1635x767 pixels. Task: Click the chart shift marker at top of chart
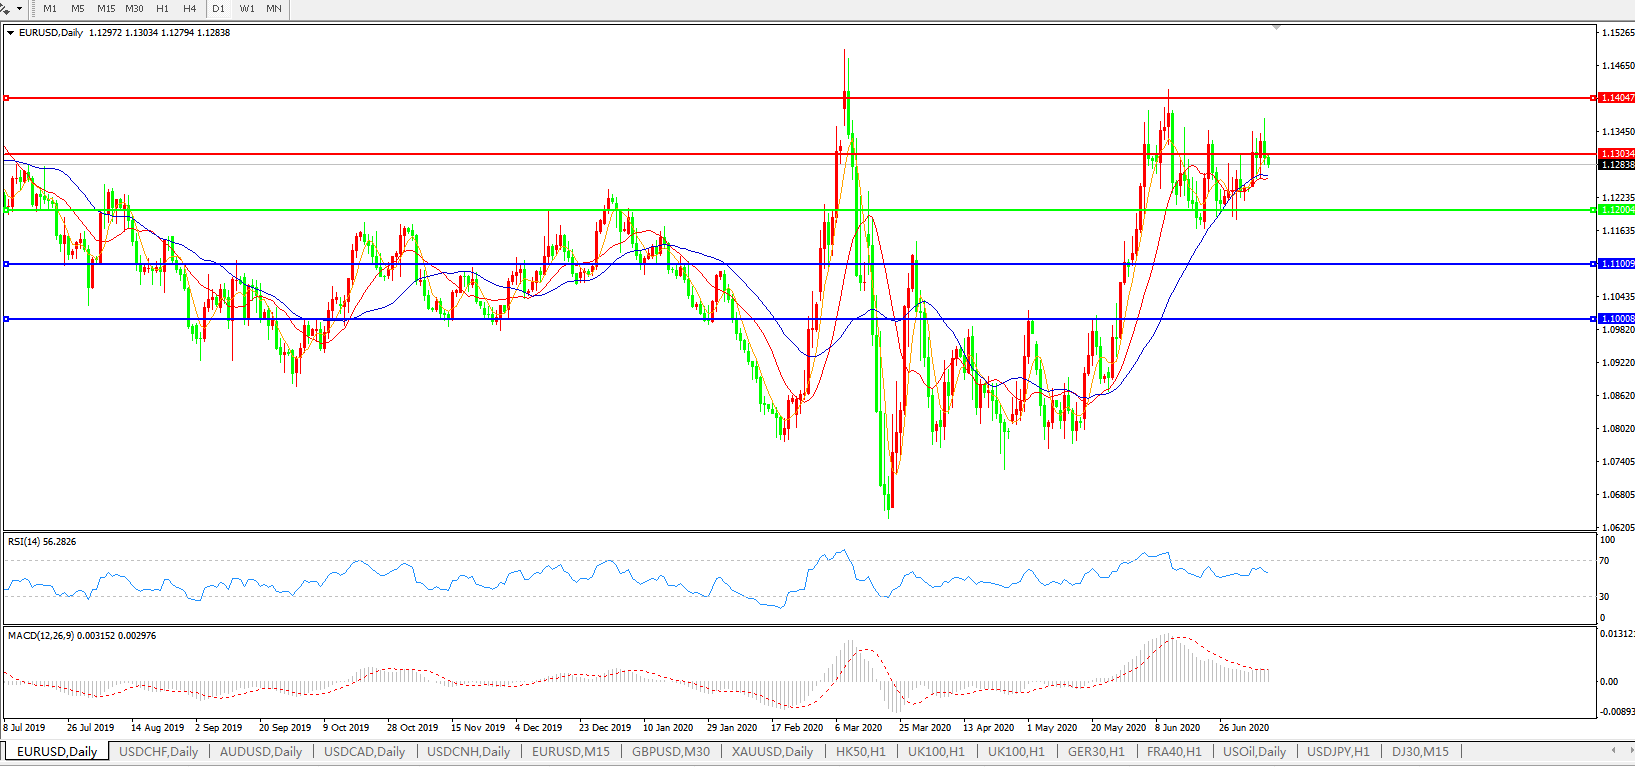[x=1277, y=27]
